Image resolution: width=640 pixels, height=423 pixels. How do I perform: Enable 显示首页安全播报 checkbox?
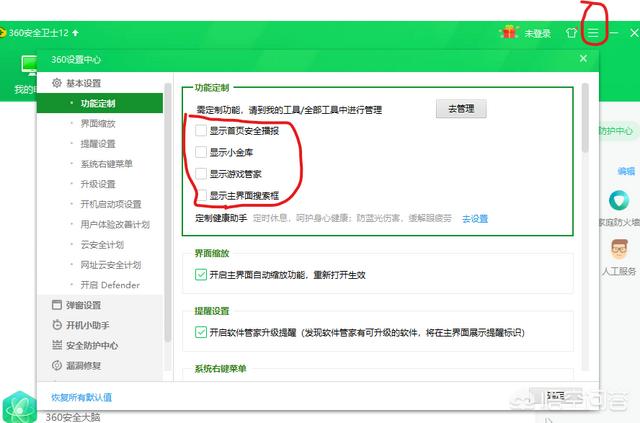click(x=201, y=131)
